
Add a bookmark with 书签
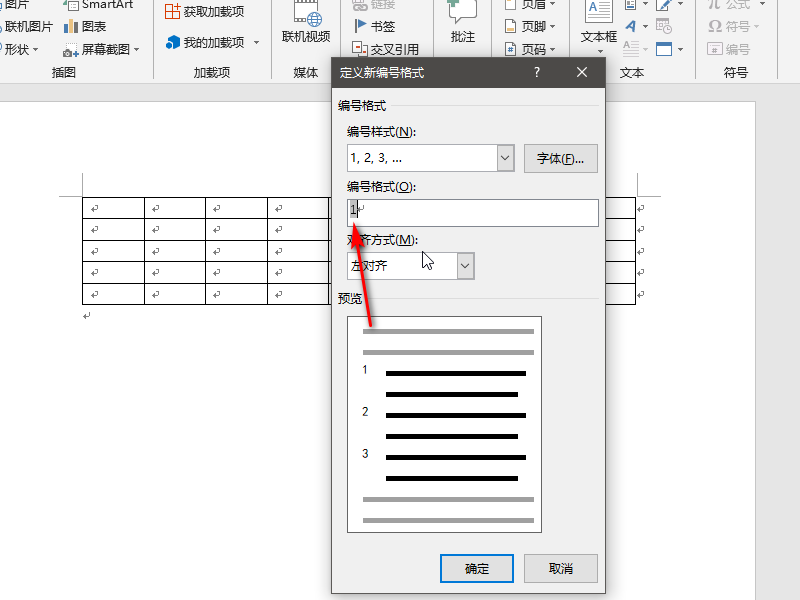pos(374,26)
